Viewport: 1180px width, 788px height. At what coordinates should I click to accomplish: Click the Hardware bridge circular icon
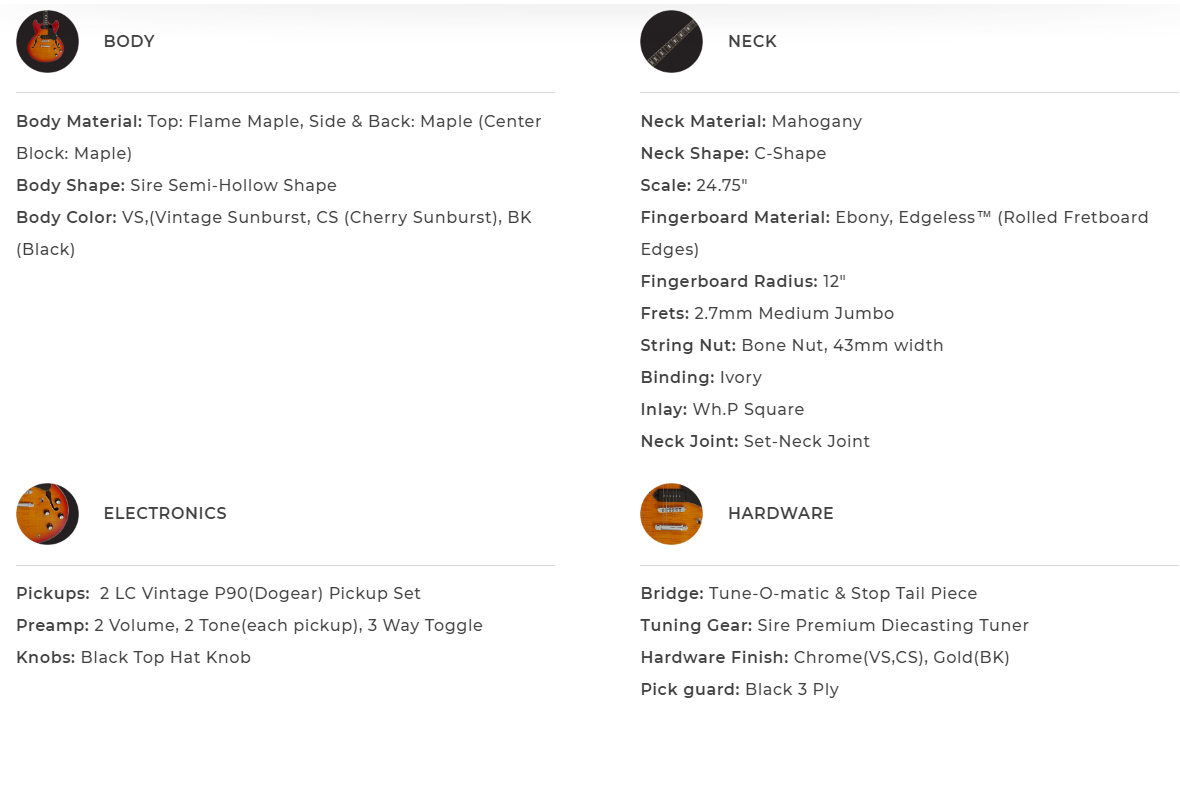(671, 514)
